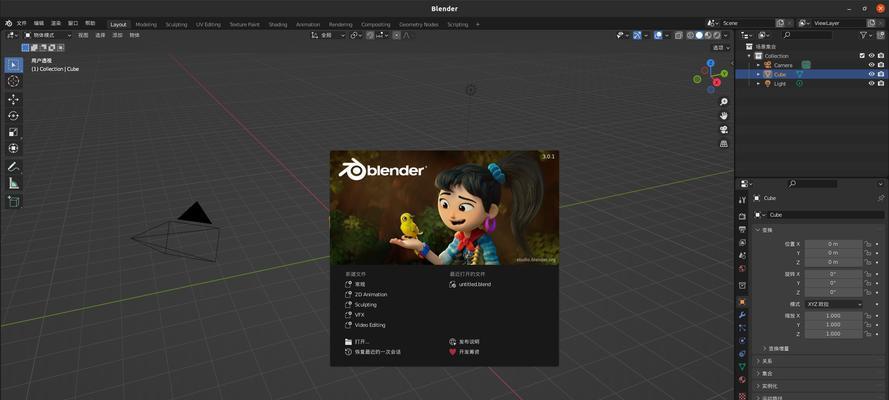
Task: Toggle camera view icon in viewport
Action: pos(724,130)
